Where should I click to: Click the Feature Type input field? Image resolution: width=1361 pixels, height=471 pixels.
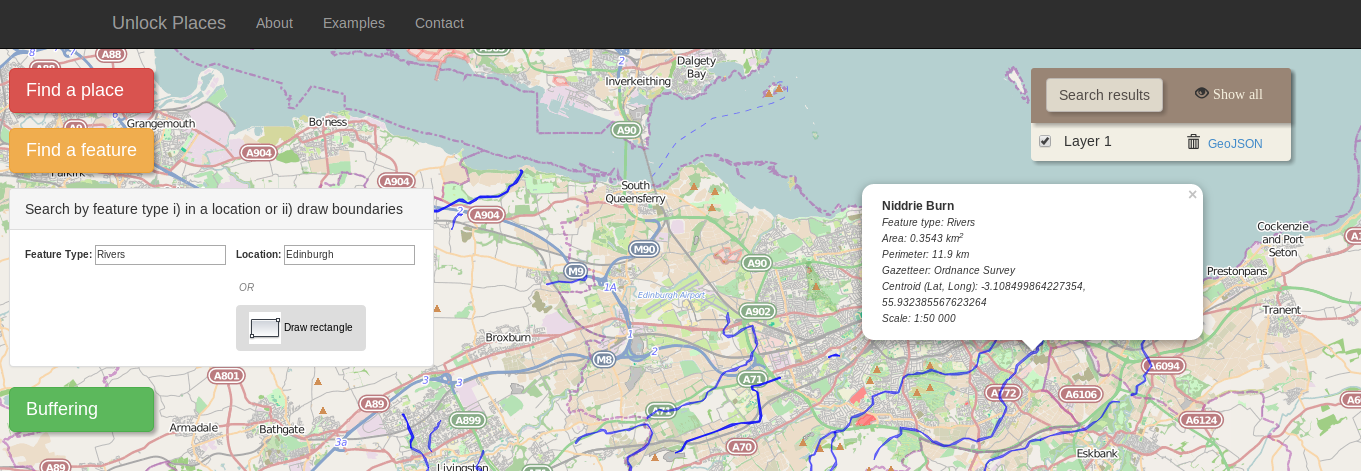tap(160, 255)
